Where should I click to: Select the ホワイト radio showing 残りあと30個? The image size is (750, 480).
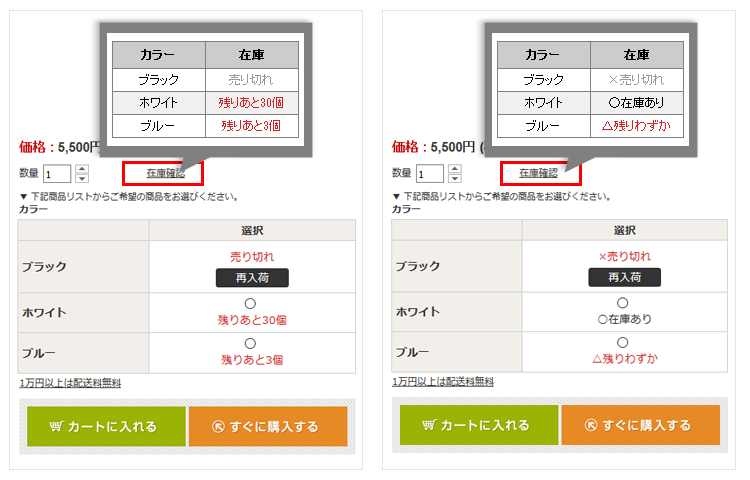pos(250,304)
